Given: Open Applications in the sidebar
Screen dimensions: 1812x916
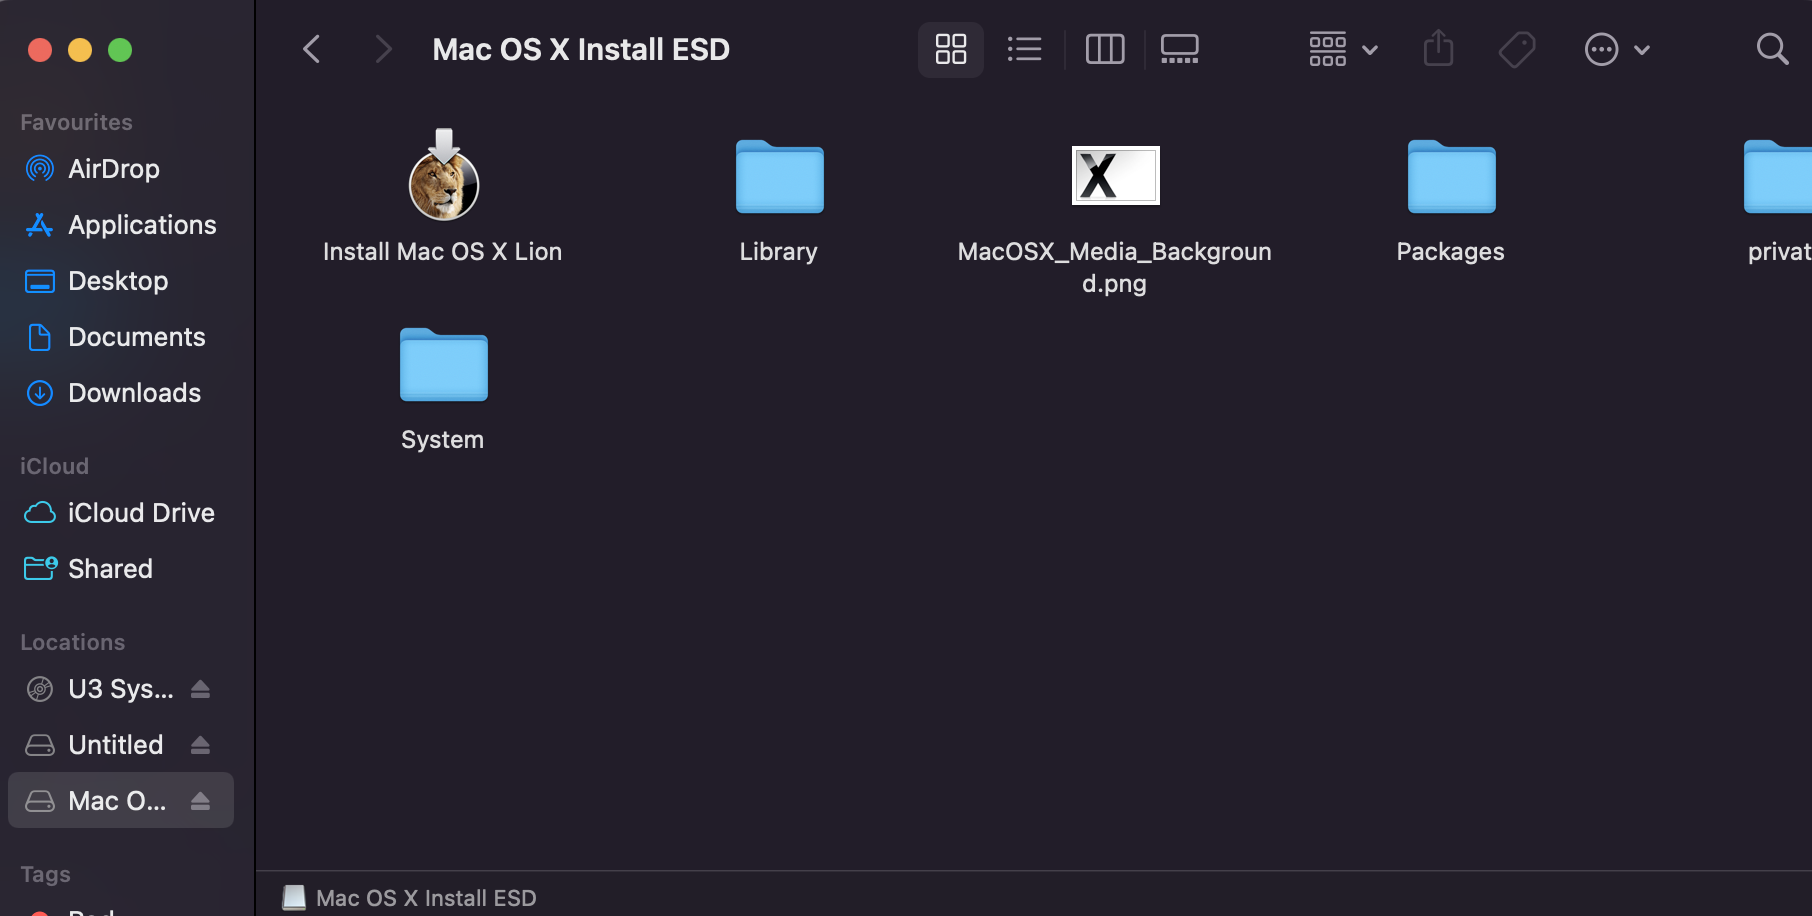Looking at the screenshot, I should click(x=120, y=225).
